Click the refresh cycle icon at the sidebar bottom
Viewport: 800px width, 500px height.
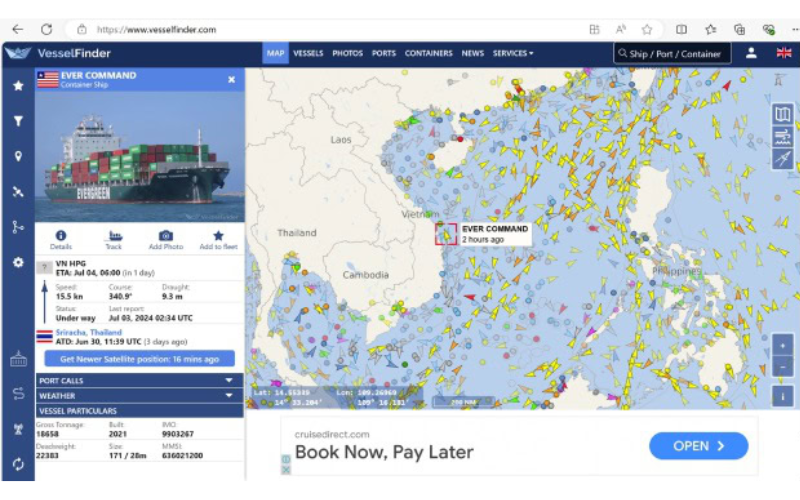coord(18,464)
